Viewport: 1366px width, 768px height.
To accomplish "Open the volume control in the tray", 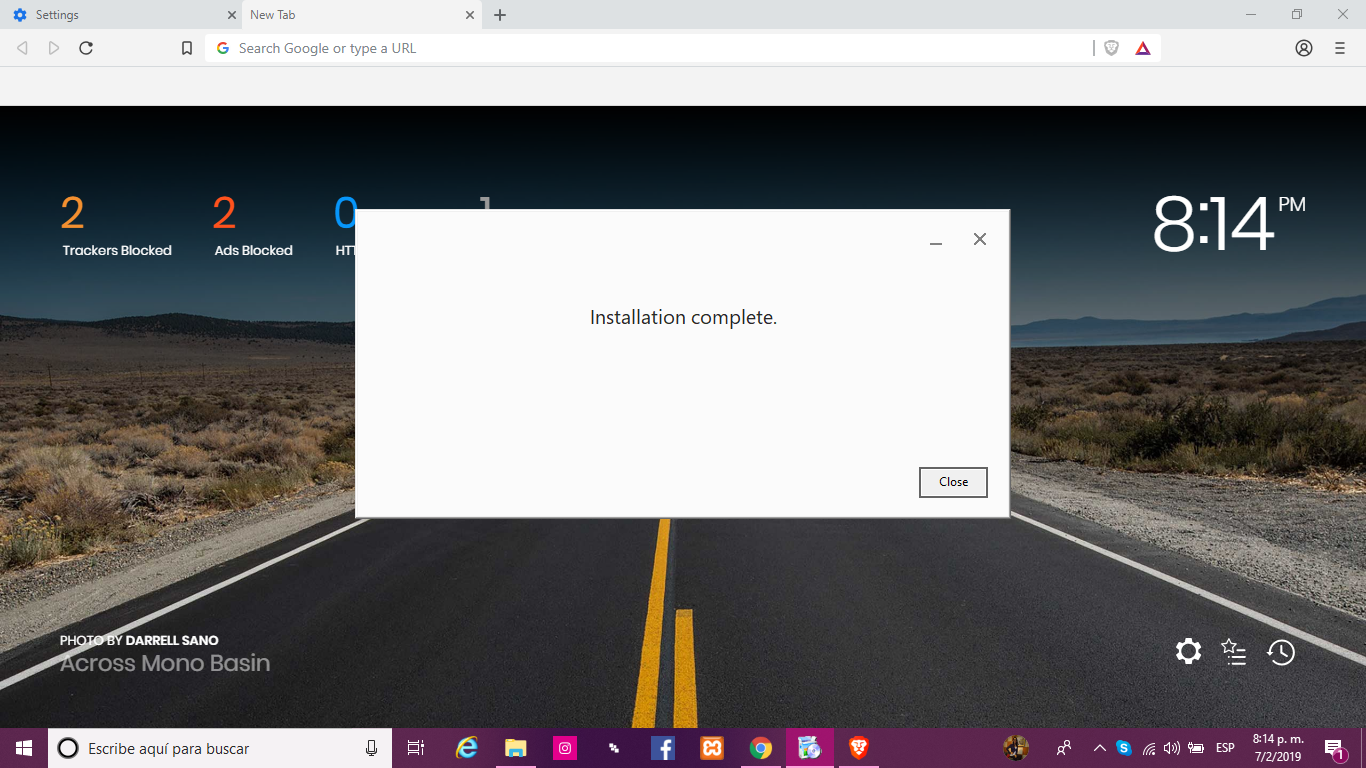I will [x=1172, y=748].
